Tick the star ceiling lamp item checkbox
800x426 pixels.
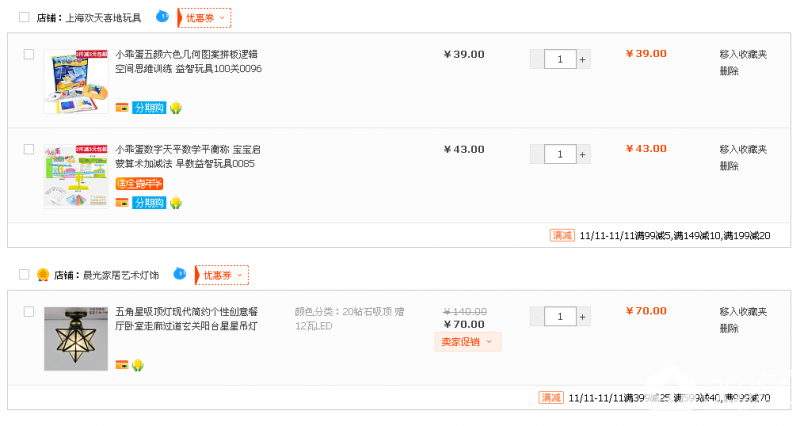coord(29,312)
